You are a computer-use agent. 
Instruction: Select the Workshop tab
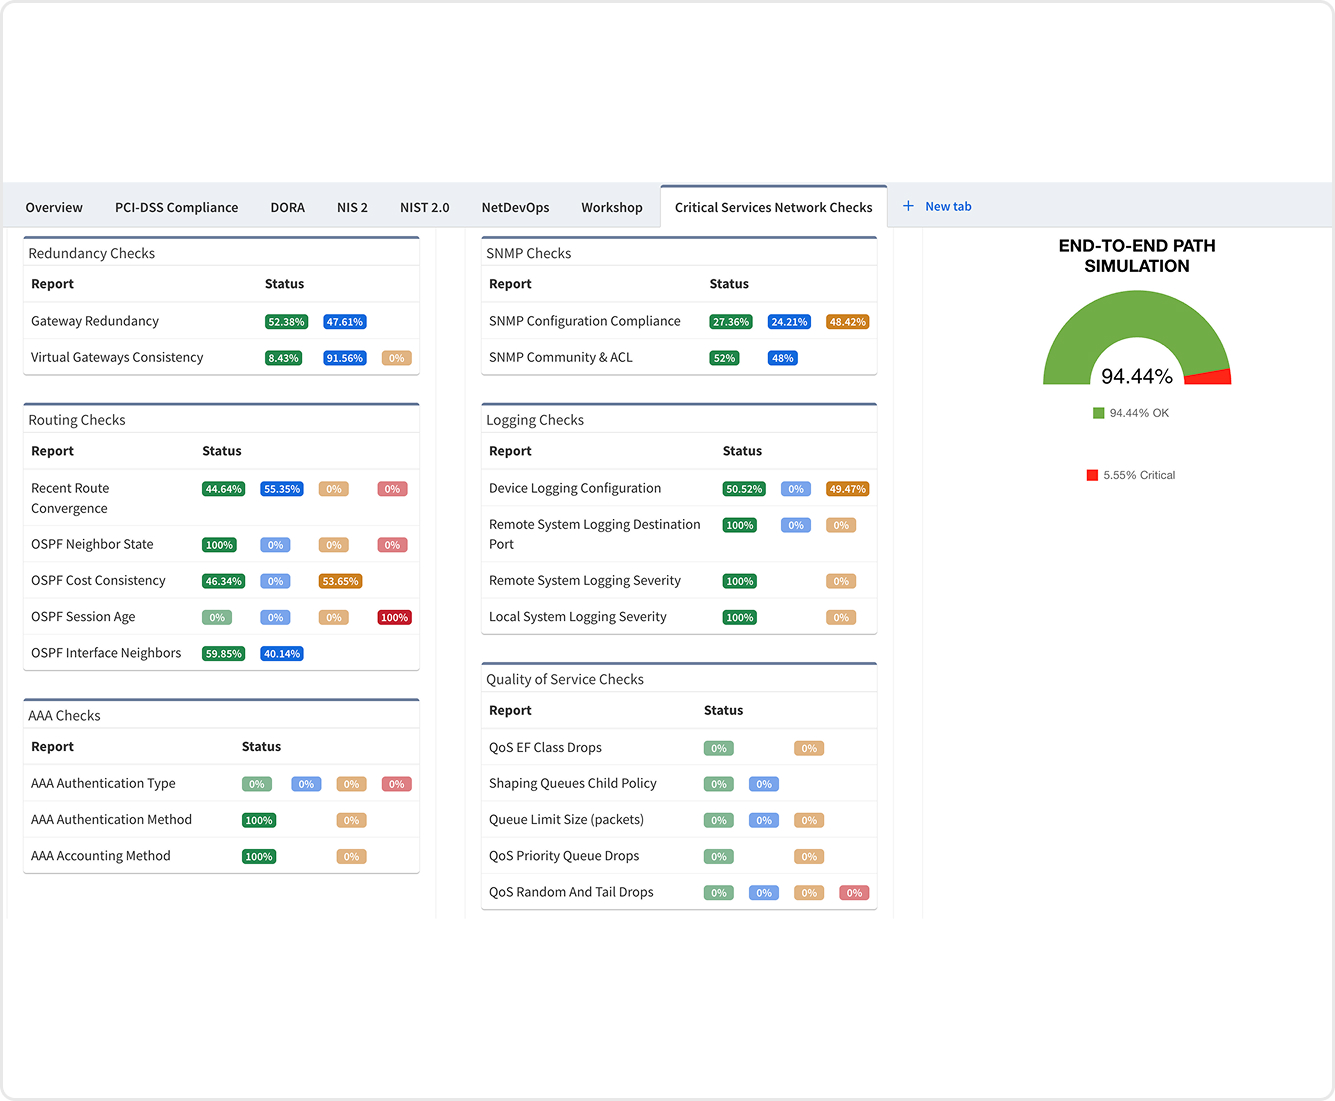point(611,208)
